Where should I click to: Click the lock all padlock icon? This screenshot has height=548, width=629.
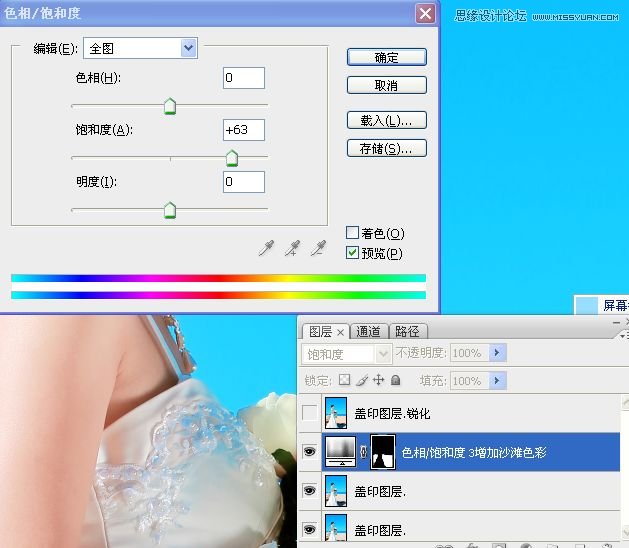[x=396, y=380]
